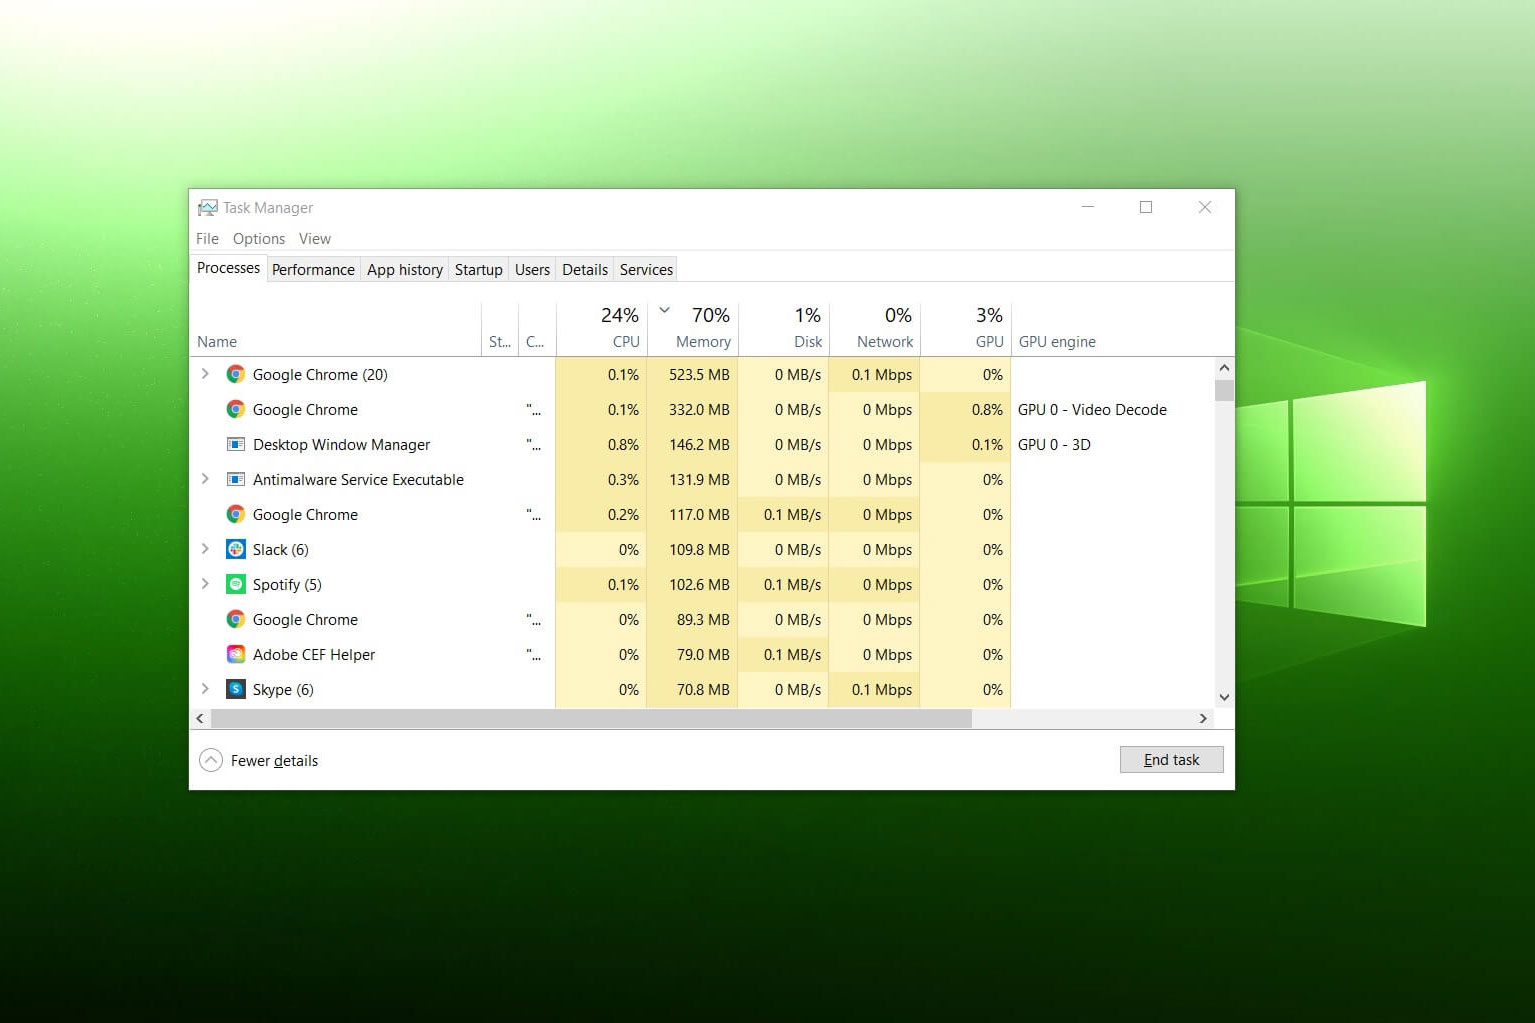This screenshot has width=1535, height=1023.
Task: Open the Startup tab
Action: (x=479, y=269)
